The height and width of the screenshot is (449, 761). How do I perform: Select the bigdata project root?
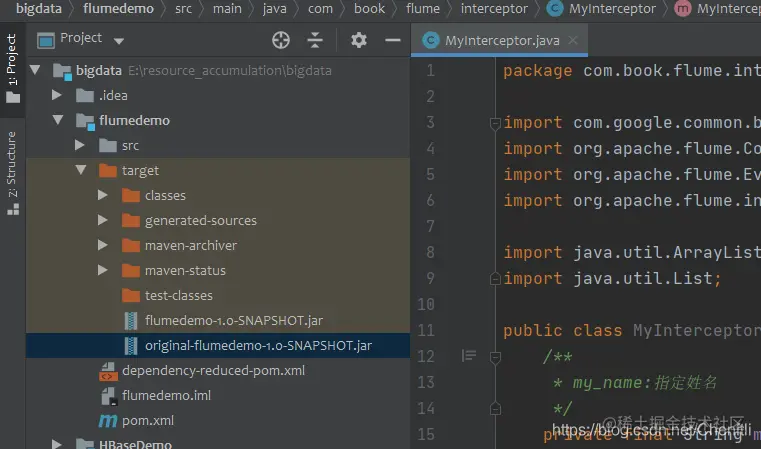pyautogui.click(x=99, y=71)
